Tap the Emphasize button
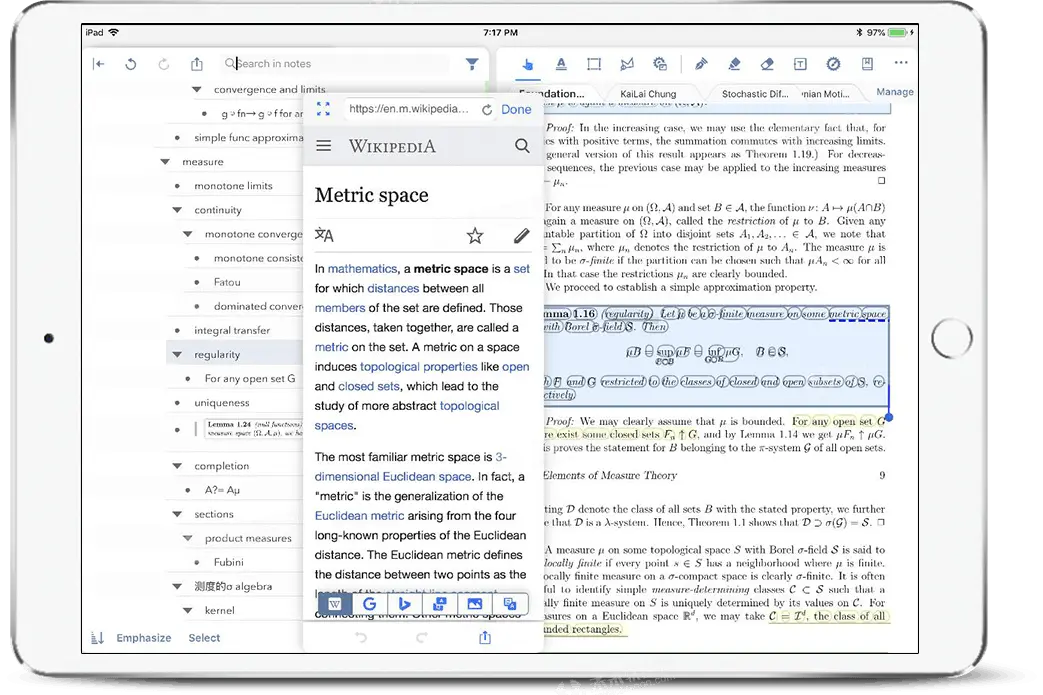This screenshot has width=1043, height=695. click(x=144, y=638)
